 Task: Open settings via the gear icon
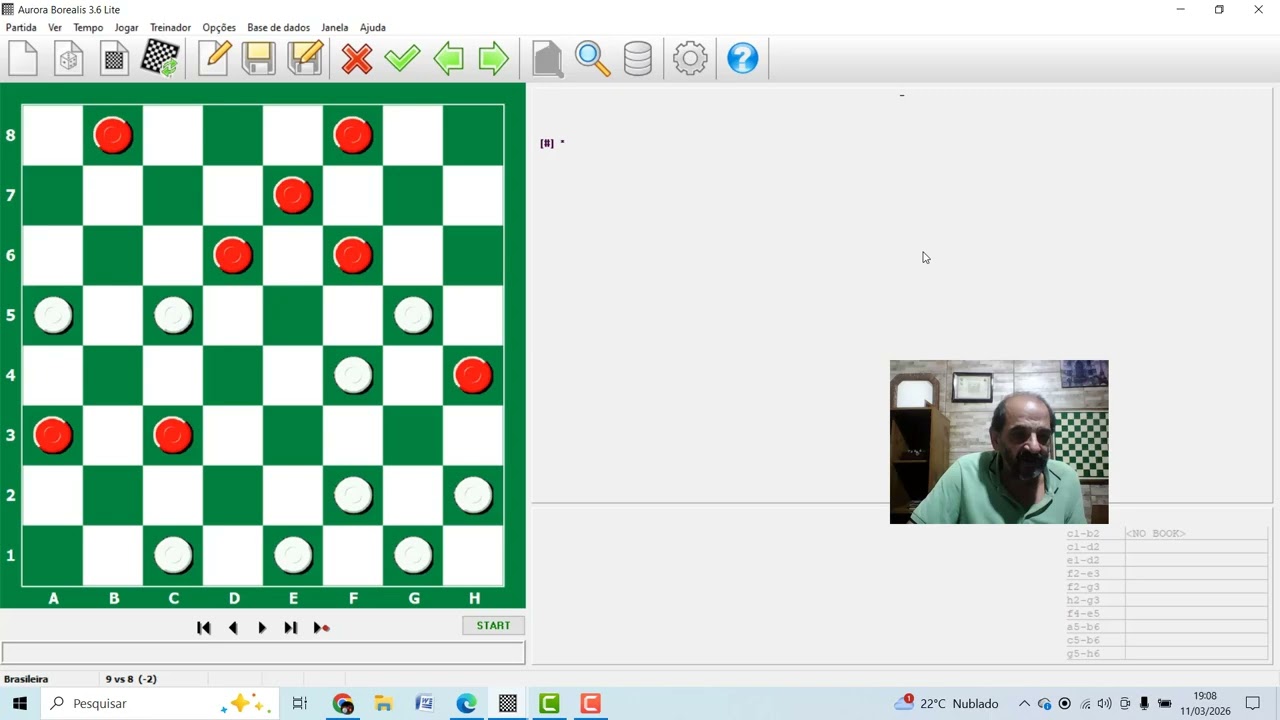(690, 59)
